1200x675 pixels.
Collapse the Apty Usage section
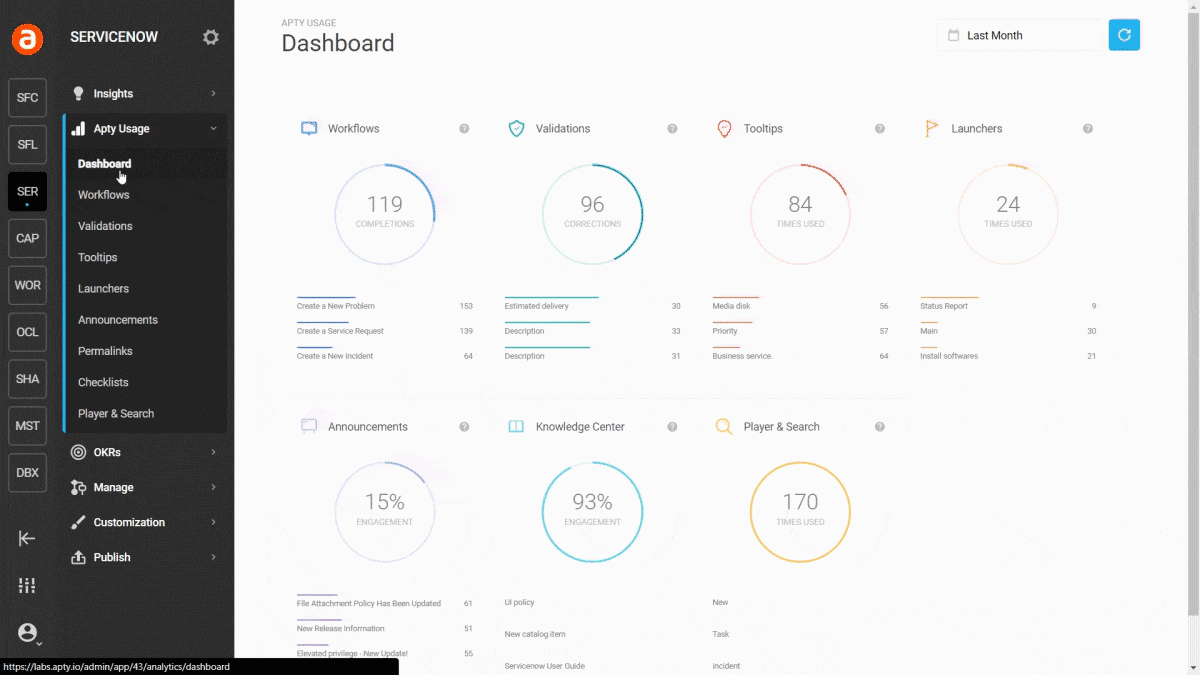[120, 128]
